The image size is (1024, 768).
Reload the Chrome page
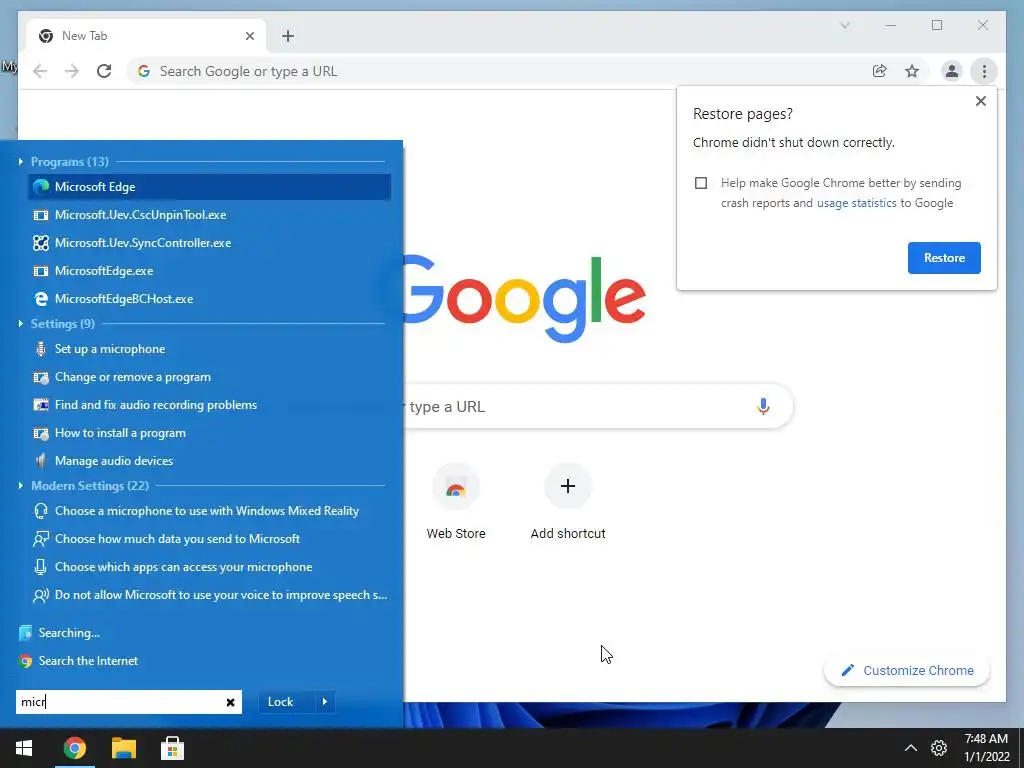click(104, 71)
